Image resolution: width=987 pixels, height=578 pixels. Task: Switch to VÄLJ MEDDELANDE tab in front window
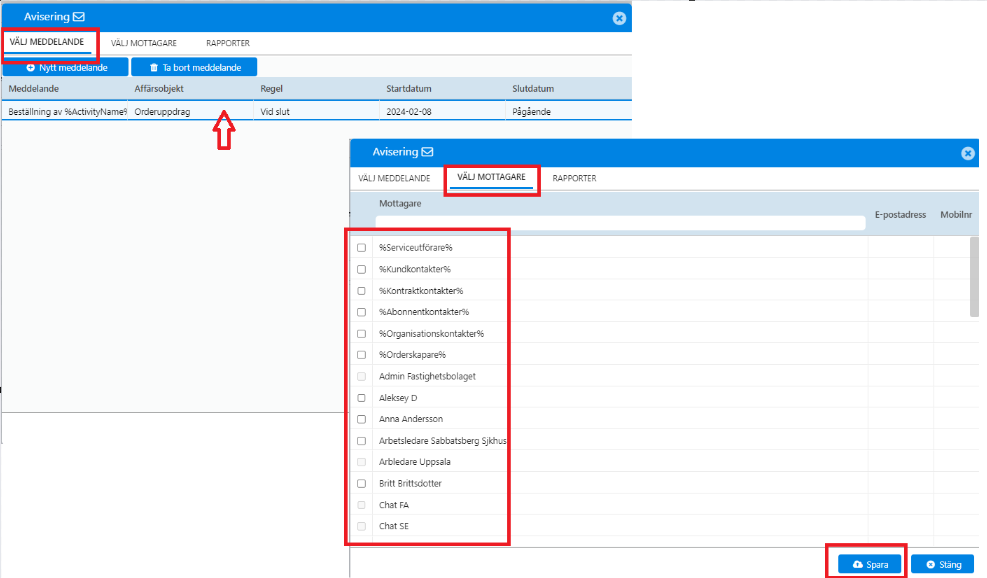pos(394,179)
